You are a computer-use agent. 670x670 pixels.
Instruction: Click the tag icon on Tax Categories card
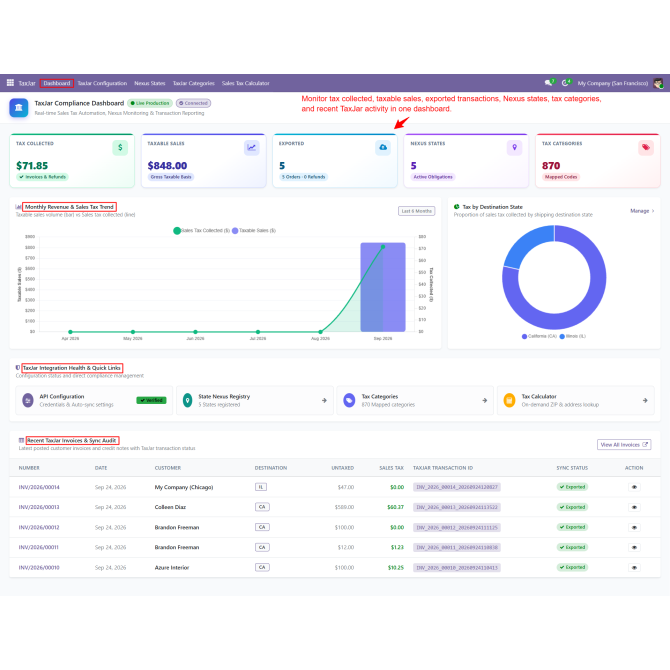click(646, 147)
